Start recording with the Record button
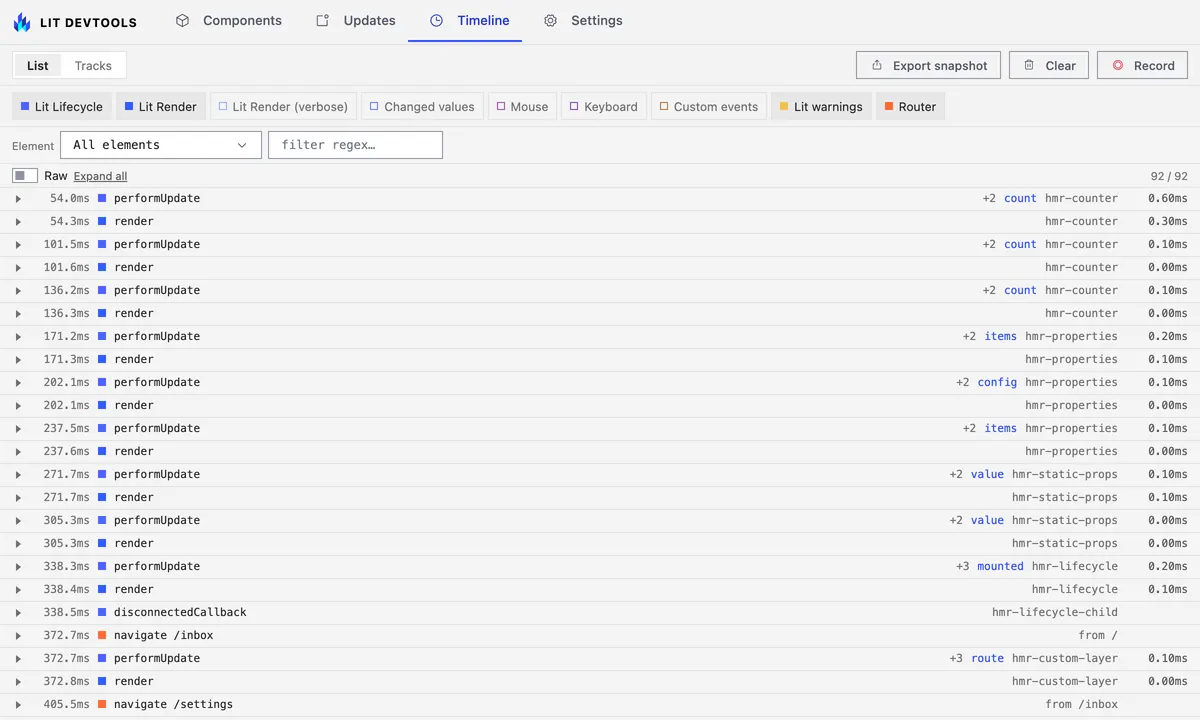Image resolution: width=1200 pixels, height=720 pixels. (x=1142, y=65)
